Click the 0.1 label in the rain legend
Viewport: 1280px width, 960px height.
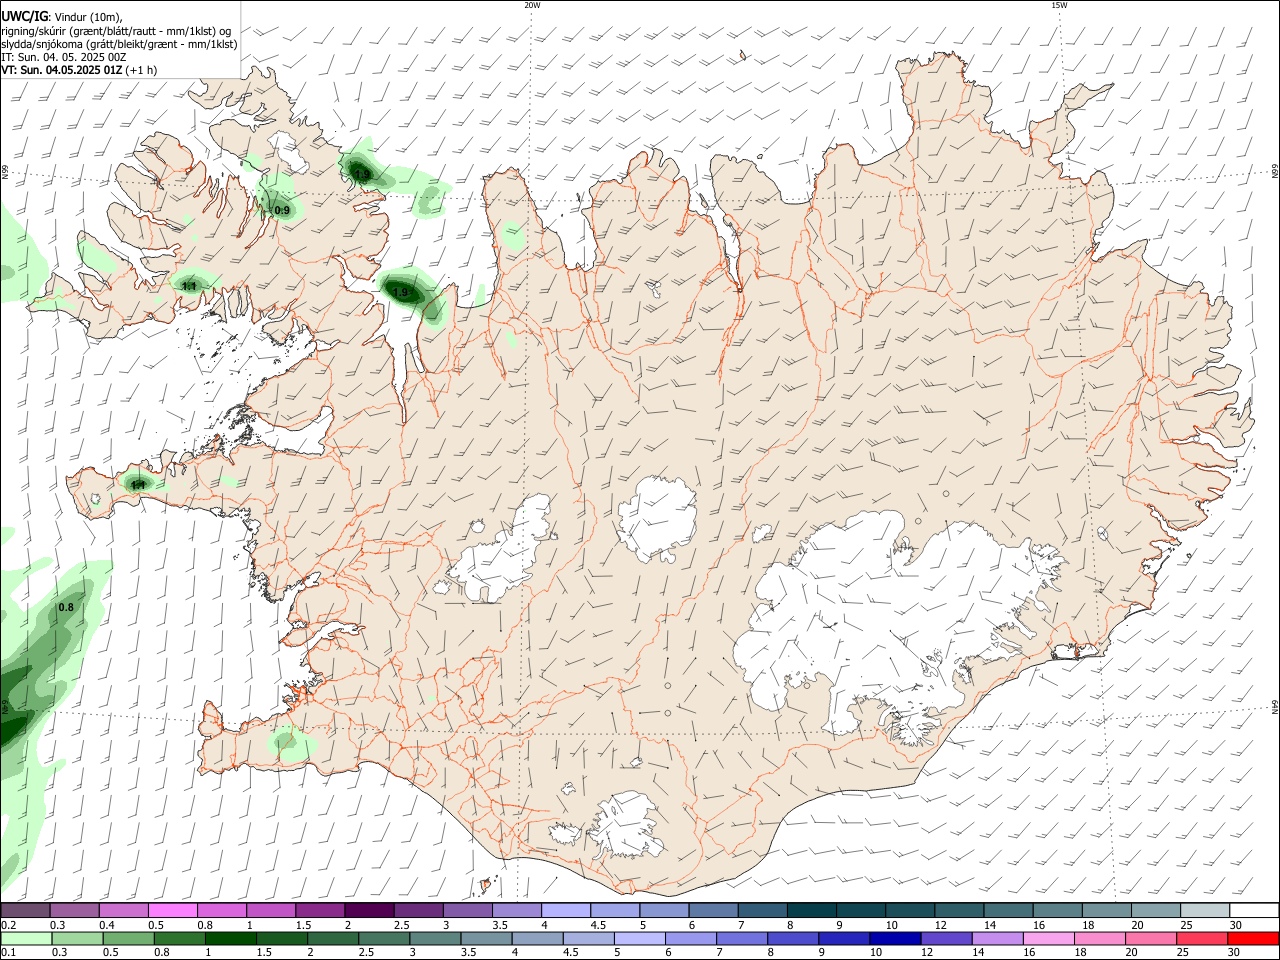point(8,952)
